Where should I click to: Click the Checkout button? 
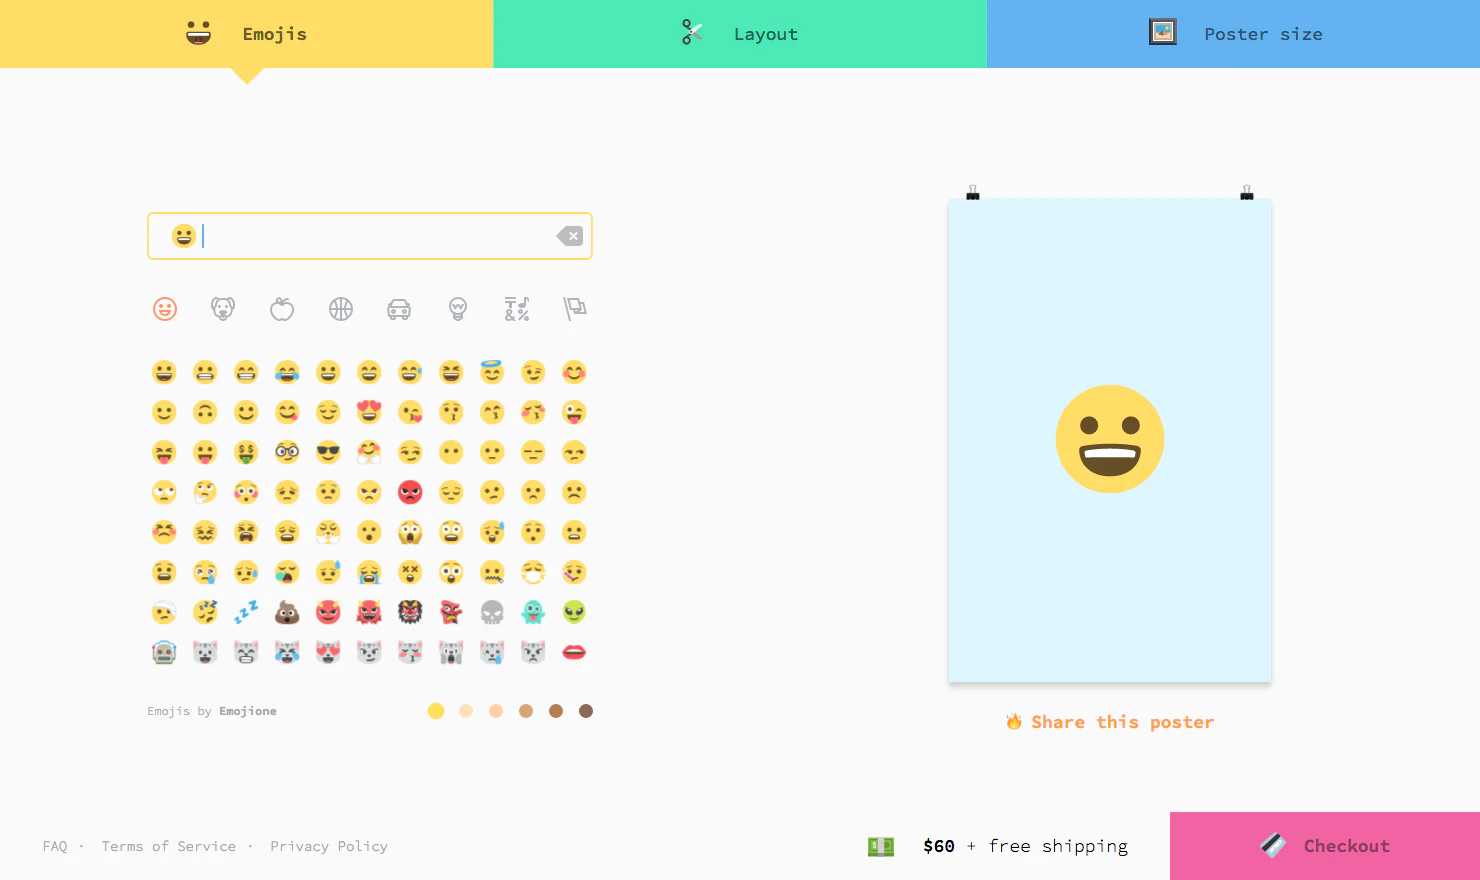point(1324,845)
